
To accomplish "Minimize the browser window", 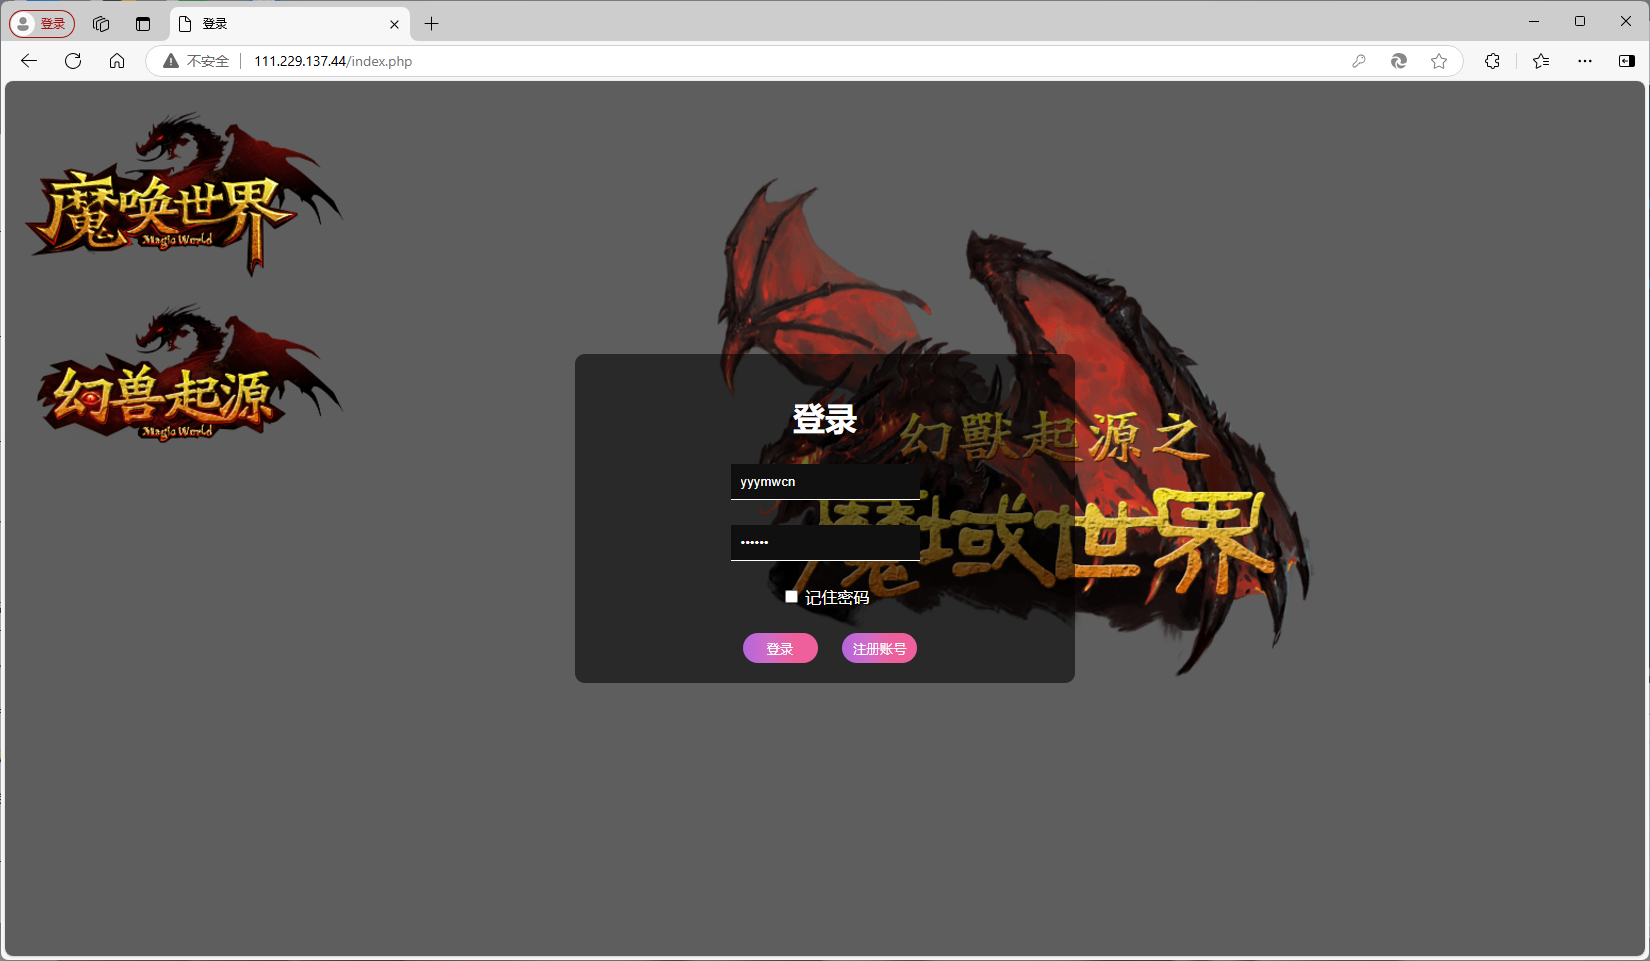I will [1534, 21].
